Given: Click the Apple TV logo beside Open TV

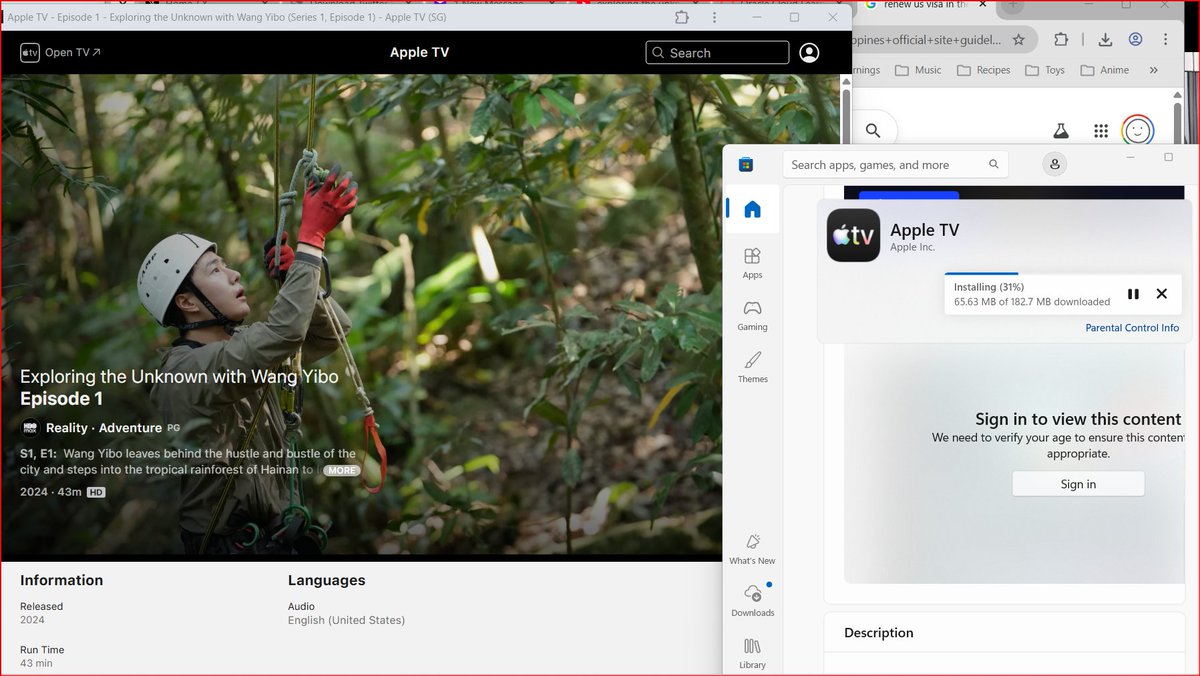Looking at the screenshot, I should coord(30,53).
